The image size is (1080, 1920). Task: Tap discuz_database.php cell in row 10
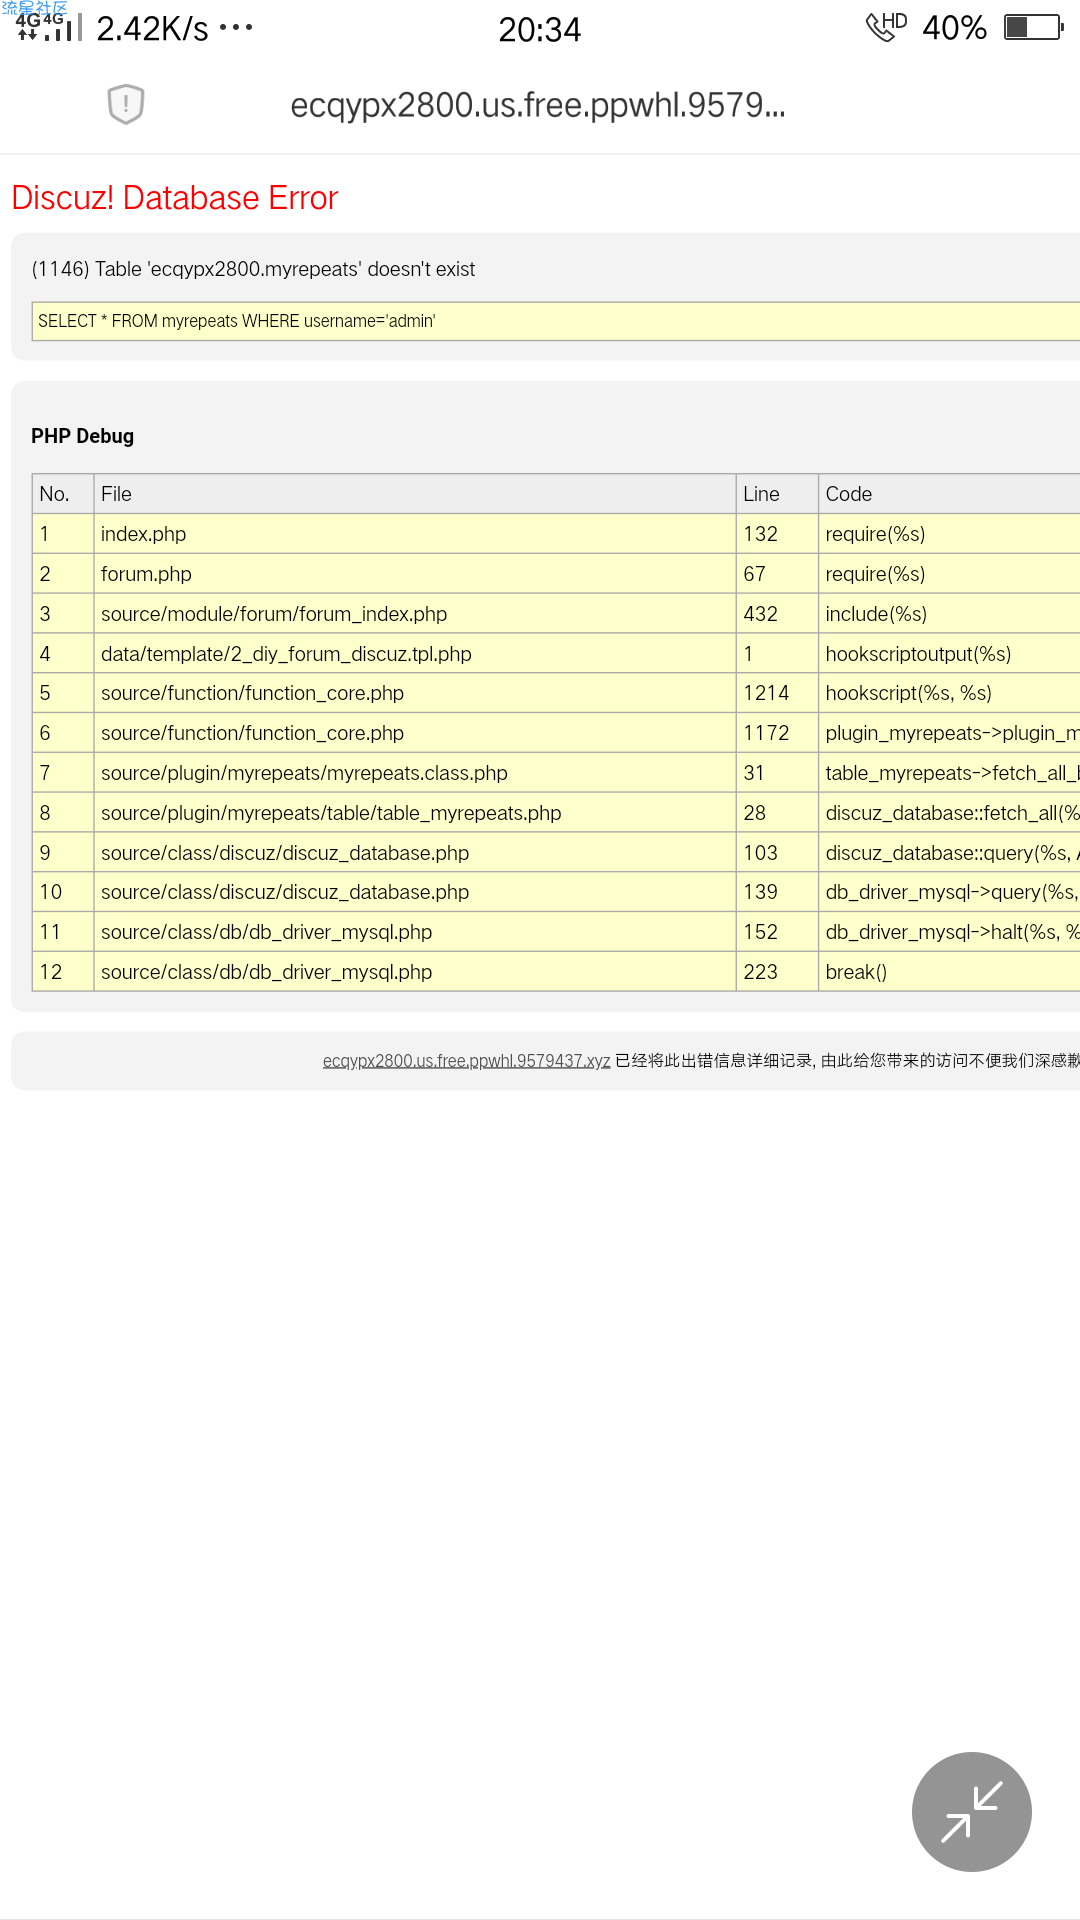click(x=415, y=892)
